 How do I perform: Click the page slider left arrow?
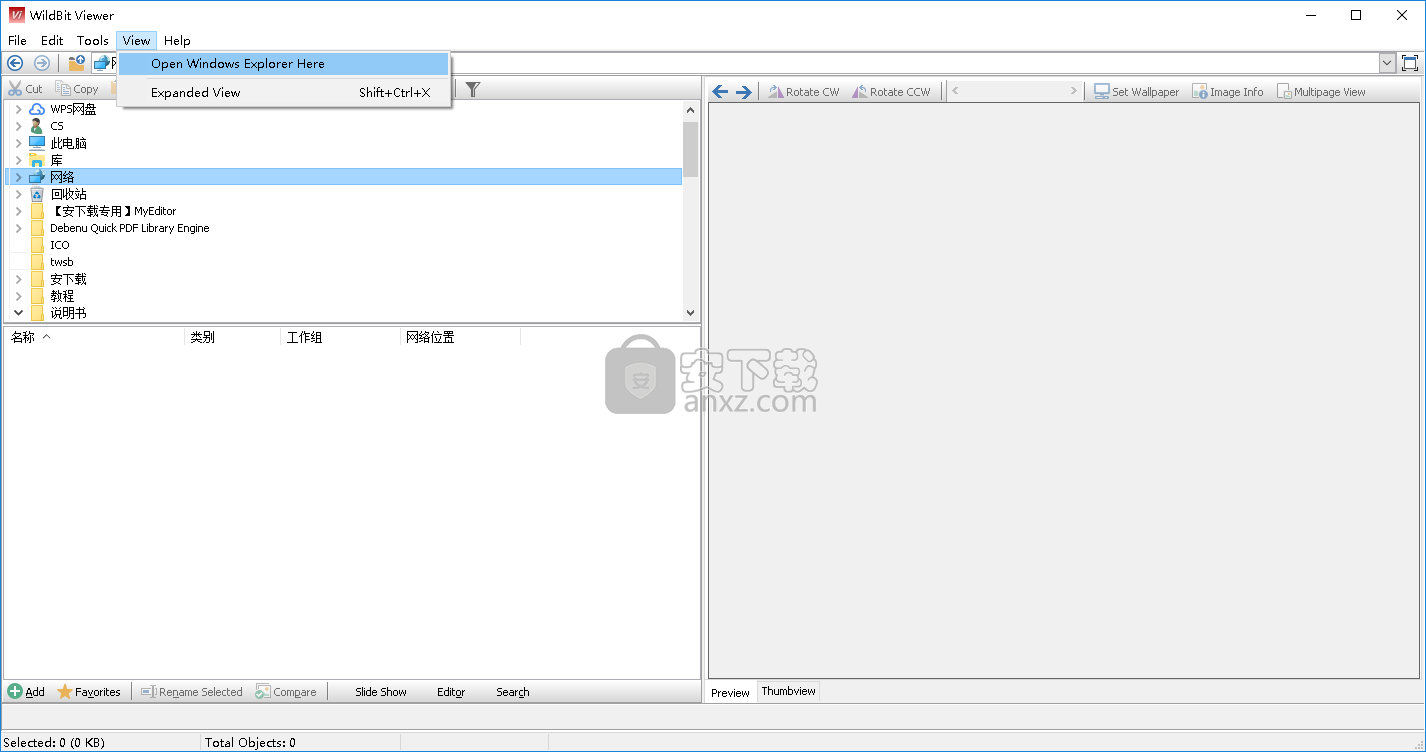[955, 91]
